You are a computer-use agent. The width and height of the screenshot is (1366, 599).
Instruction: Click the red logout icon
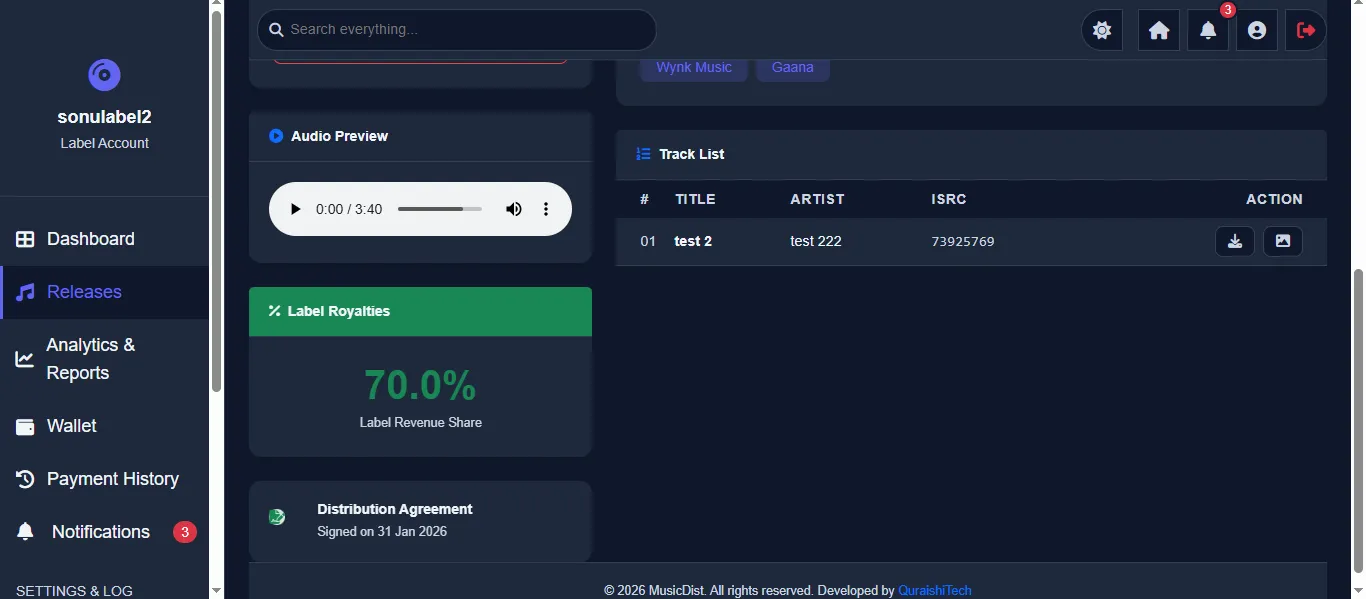coord(1306,30)
